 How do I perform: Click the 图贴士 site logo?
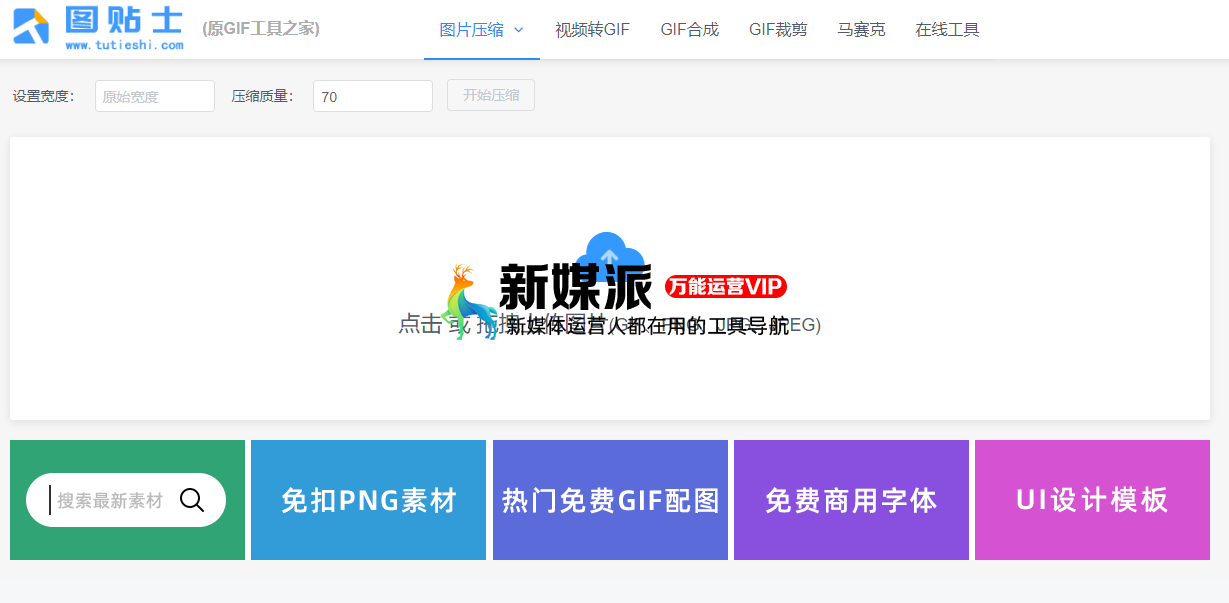point(98,28)
